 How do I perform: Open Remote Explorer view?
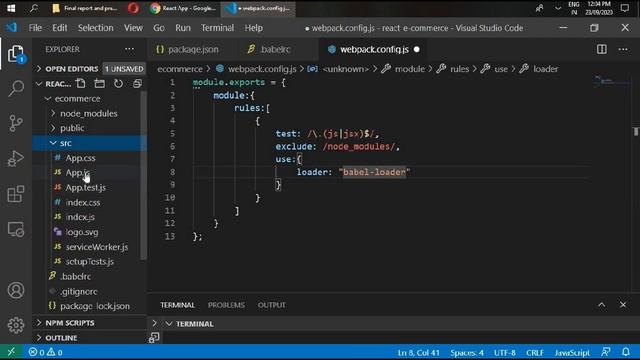(x=16, y=229)
